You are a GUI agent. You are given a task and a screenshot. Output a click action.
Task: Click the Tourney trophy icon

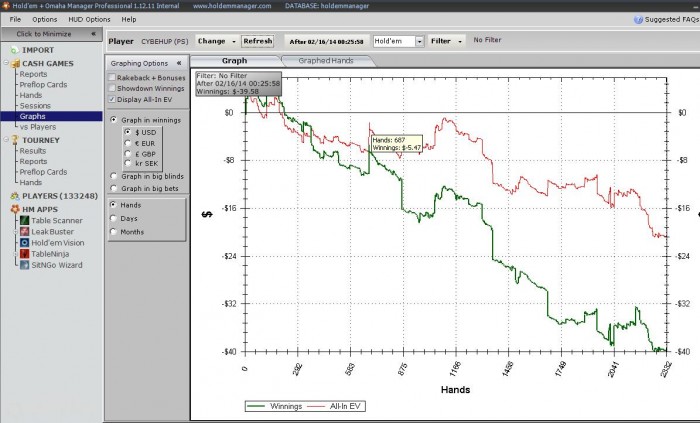pos(15,140)
